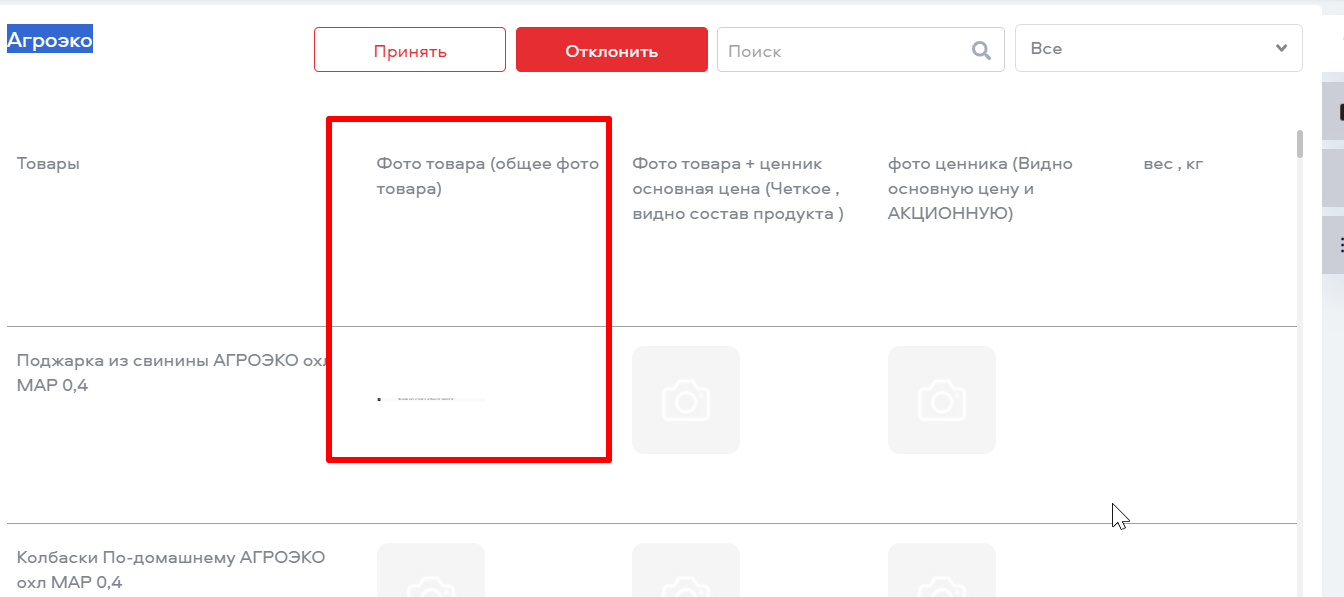The width and height of the screenshot is (1344, 597).
Task: Open 'Фото товара + ценник' placeholder for Колбаски
Action: [x=686, y=570]
